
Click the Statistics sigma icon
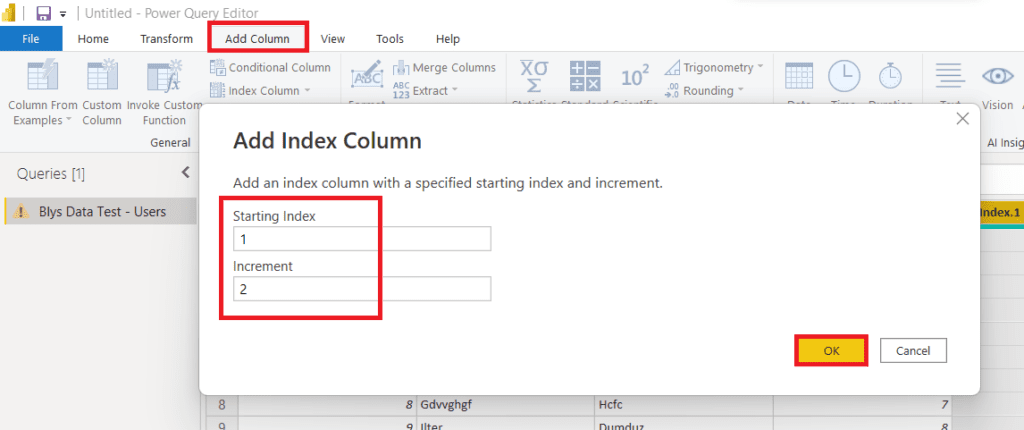click(x=534, y=76)
